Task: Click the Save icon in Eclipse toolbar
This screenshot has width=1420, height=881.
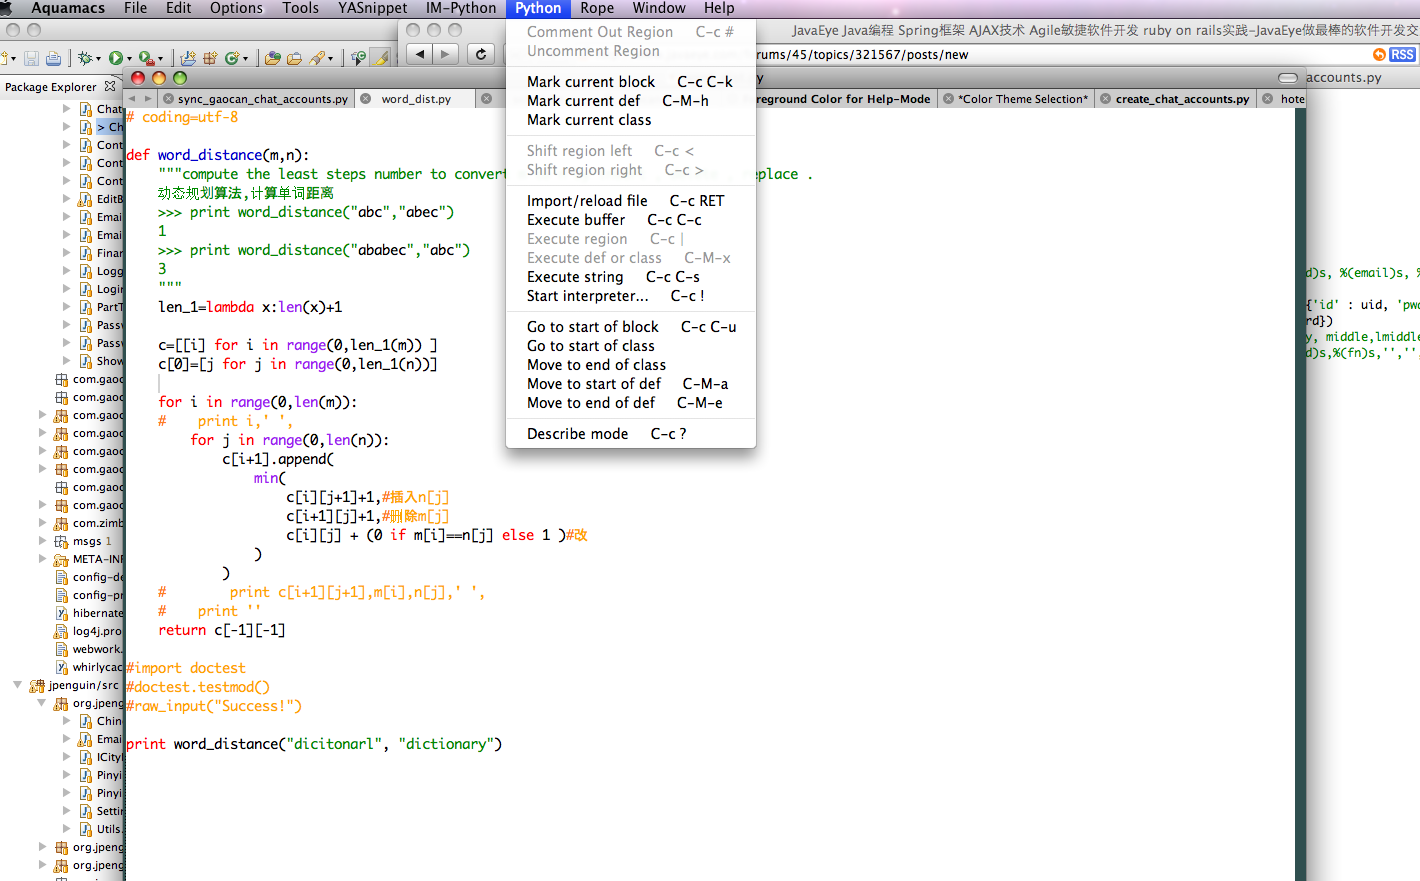Action: click(31, 59)
